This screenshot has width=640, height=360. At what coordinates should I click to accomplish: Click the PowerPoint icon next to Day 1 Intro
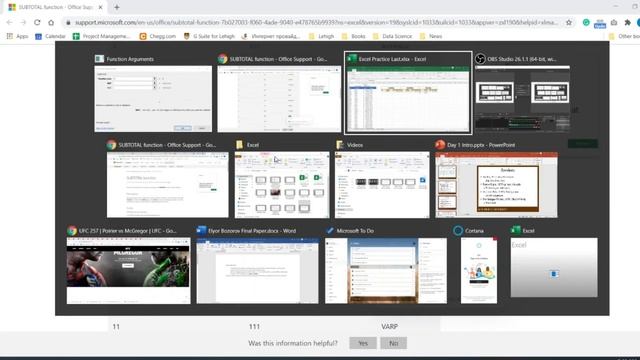(440, 144)
